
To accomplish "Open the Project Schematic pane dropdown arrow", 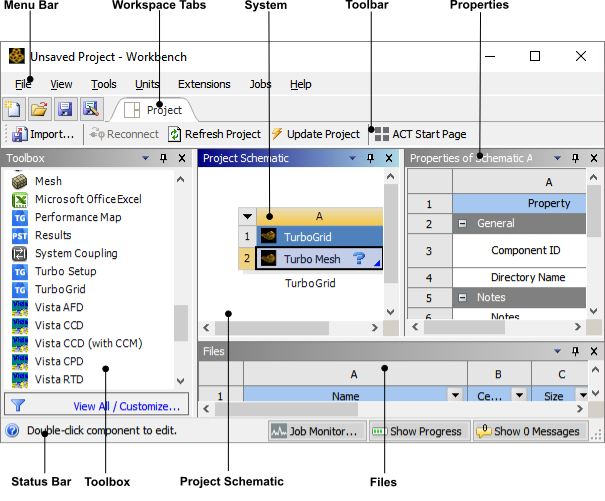I will (352, 158).
